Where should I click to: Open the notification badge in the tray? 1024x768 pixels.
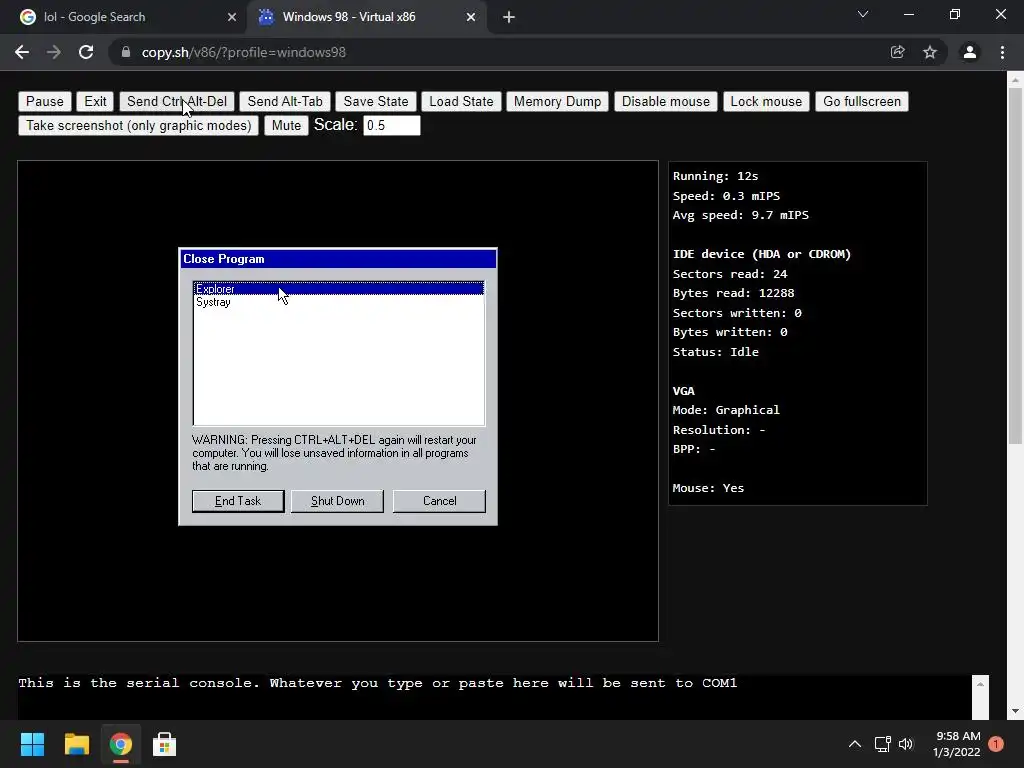click(x=996, y=744)
